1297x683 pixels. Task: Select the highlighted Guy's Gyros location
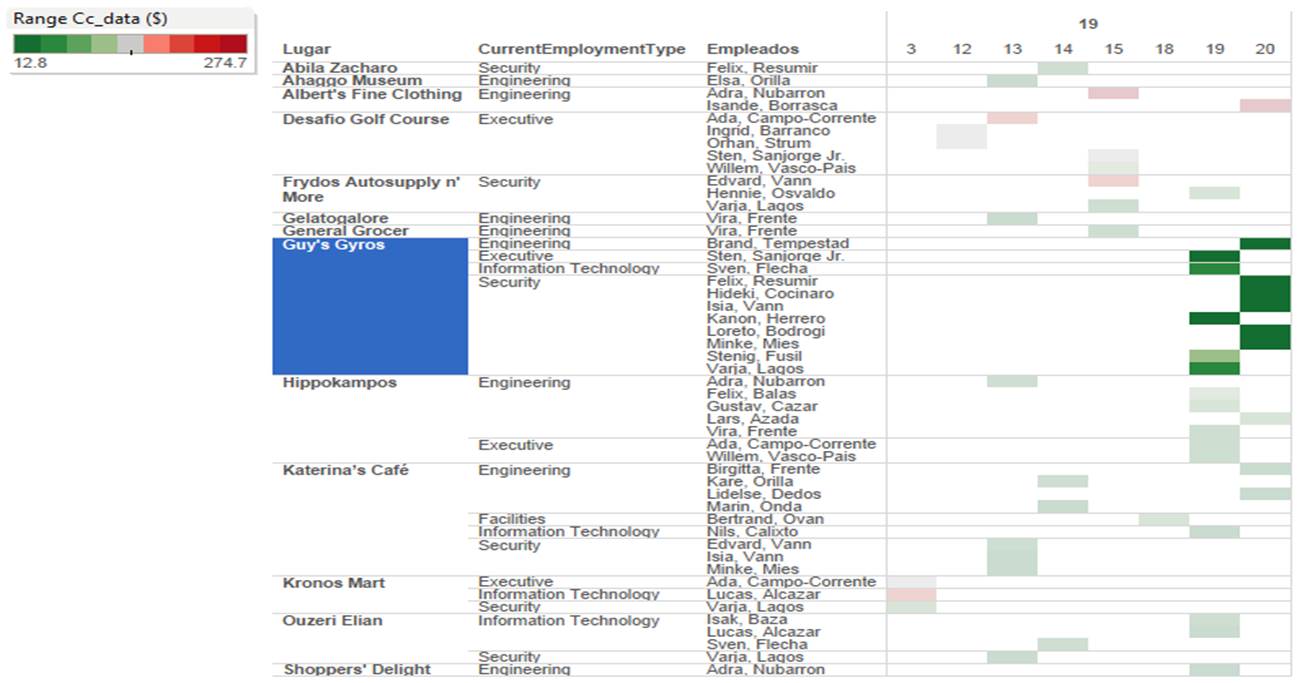[x=370, y=306]
